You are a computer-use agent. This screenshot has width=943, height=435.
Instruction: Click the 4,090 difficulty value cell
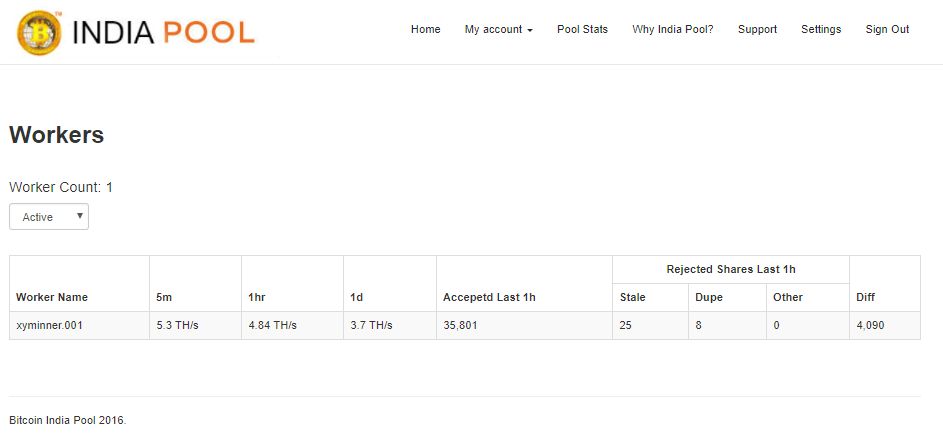(x=885, y=325)
